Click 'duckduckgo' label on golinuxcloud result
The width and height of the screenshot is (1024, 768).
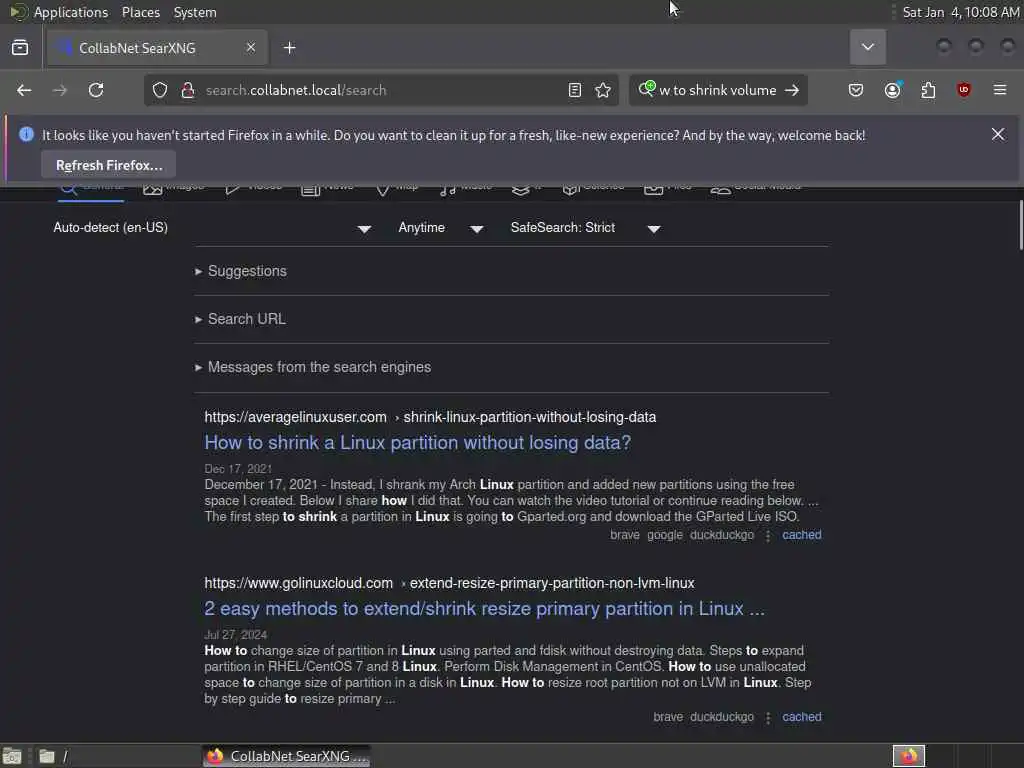tap(722, 717)
